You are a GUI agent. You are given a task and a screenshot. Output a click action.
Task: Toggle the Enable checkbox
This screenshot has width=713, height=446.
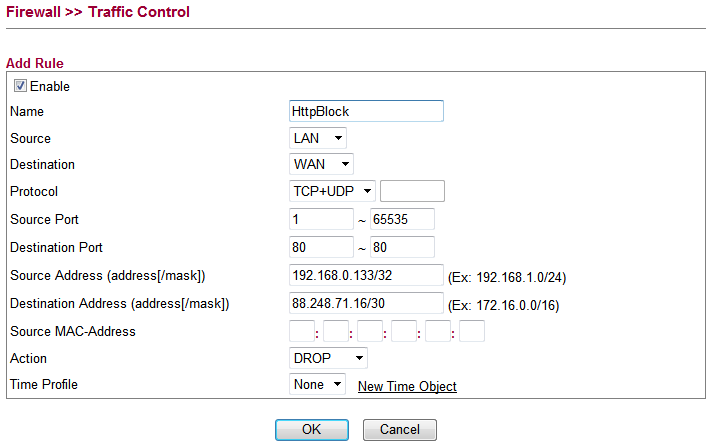[x=20, y=87]
